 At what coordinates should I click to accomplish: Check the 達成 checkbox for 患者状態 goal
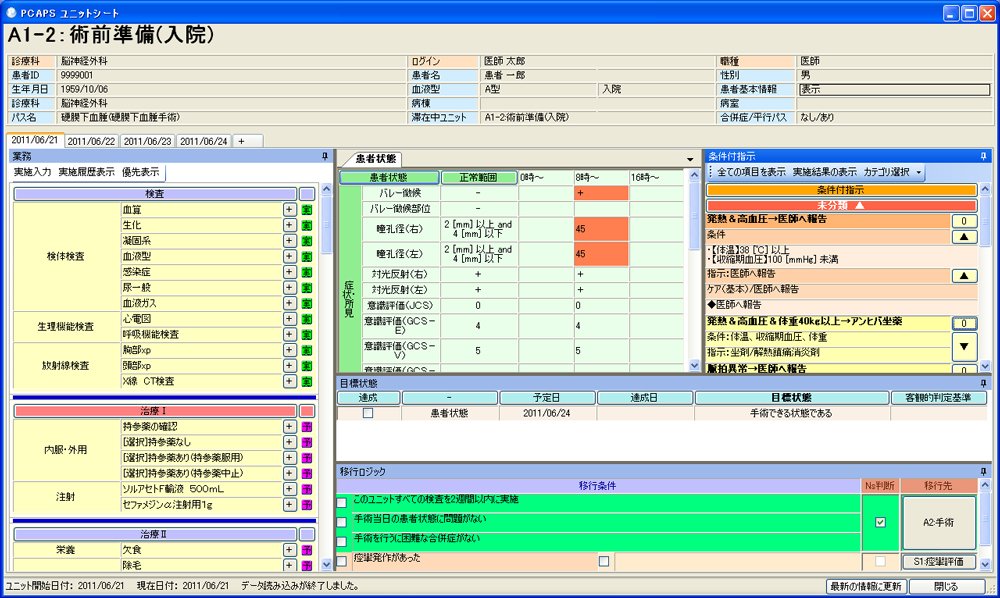pyautogui.click(x=368, y=413)
